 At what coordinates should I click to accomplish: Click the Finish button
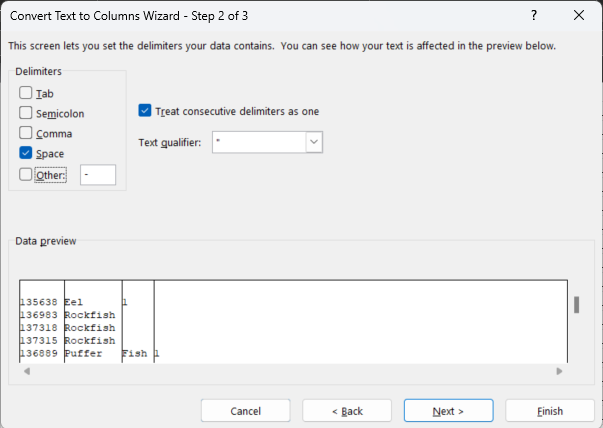(550, 411)
